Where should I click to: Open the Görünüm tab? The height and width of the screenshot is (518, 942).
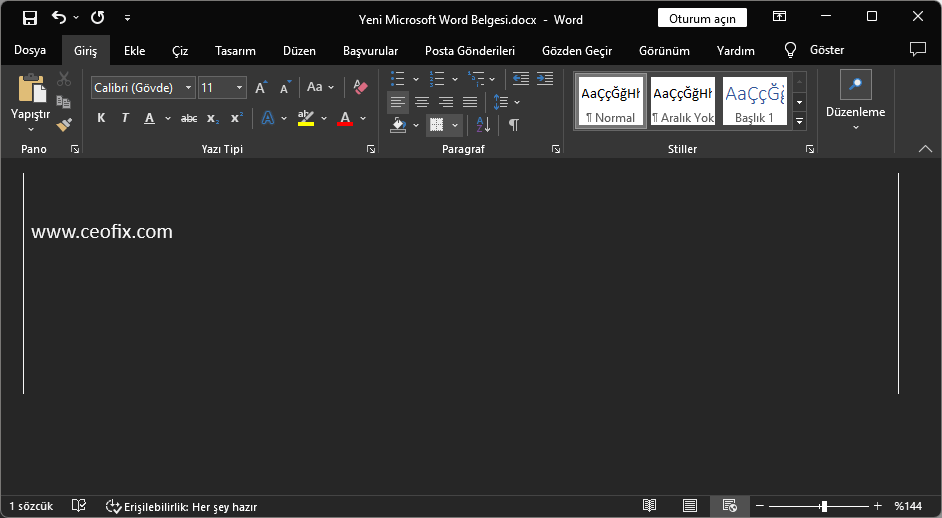pyautogui.click(x=664, y=51)
